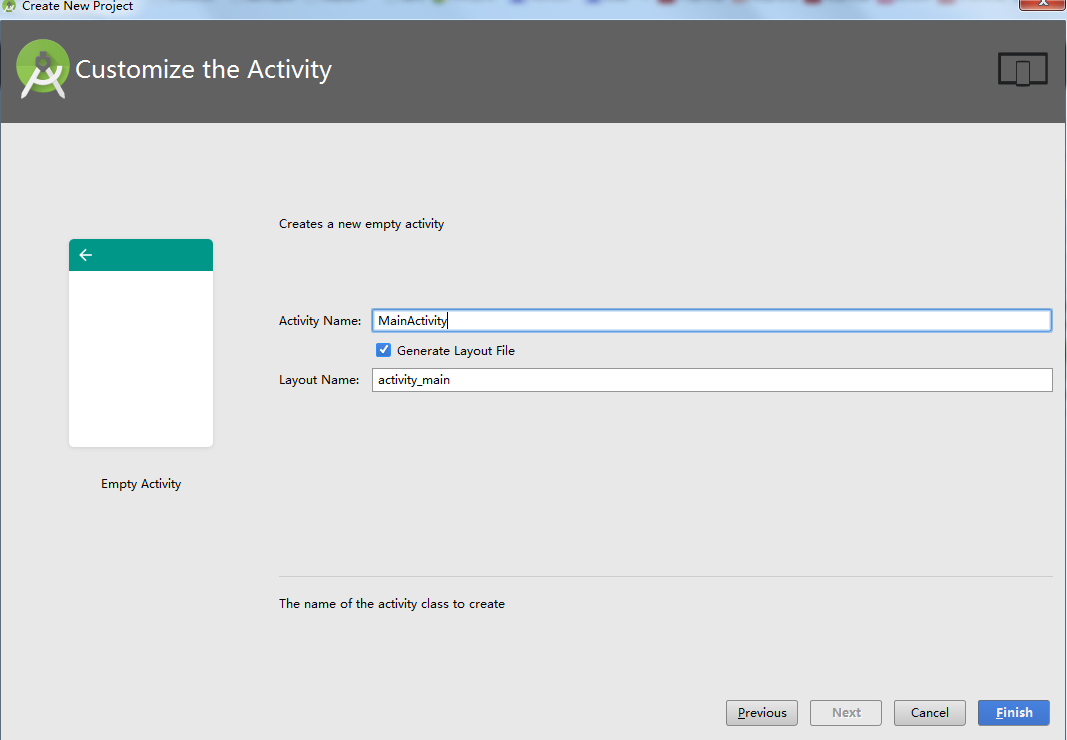
Task: Click the back arrow in the activity preview
Action: 86,255
